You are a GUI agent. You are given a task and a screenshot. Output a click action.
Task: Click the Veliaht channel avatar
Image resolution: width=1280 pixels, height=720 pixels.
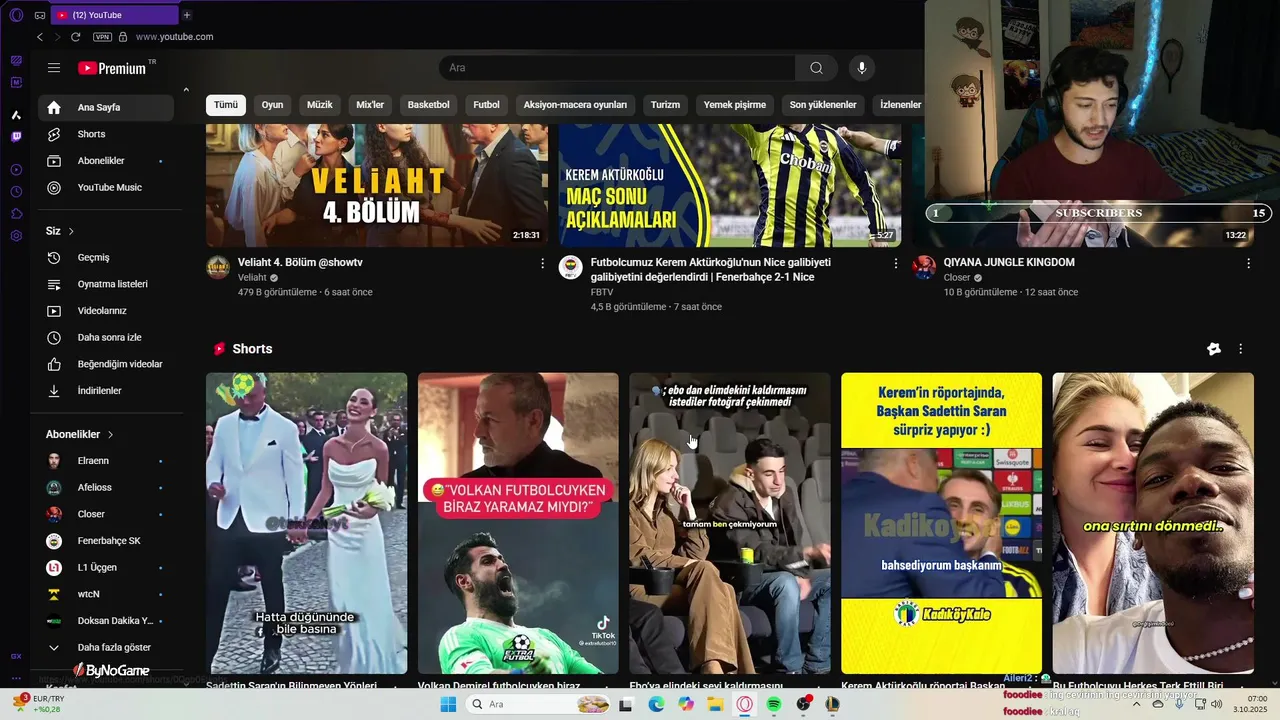pyautogui.click(x=218, y=267)
